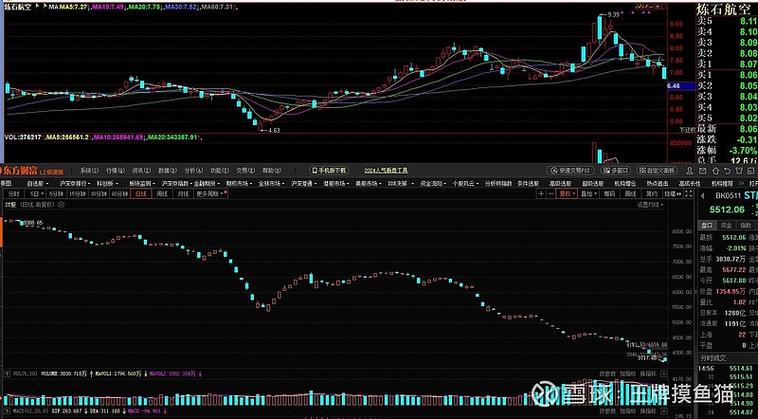Open the 系统 menu
Image resolution: width=758 pixels, height=419 pixels.
(x=89, y=171)
